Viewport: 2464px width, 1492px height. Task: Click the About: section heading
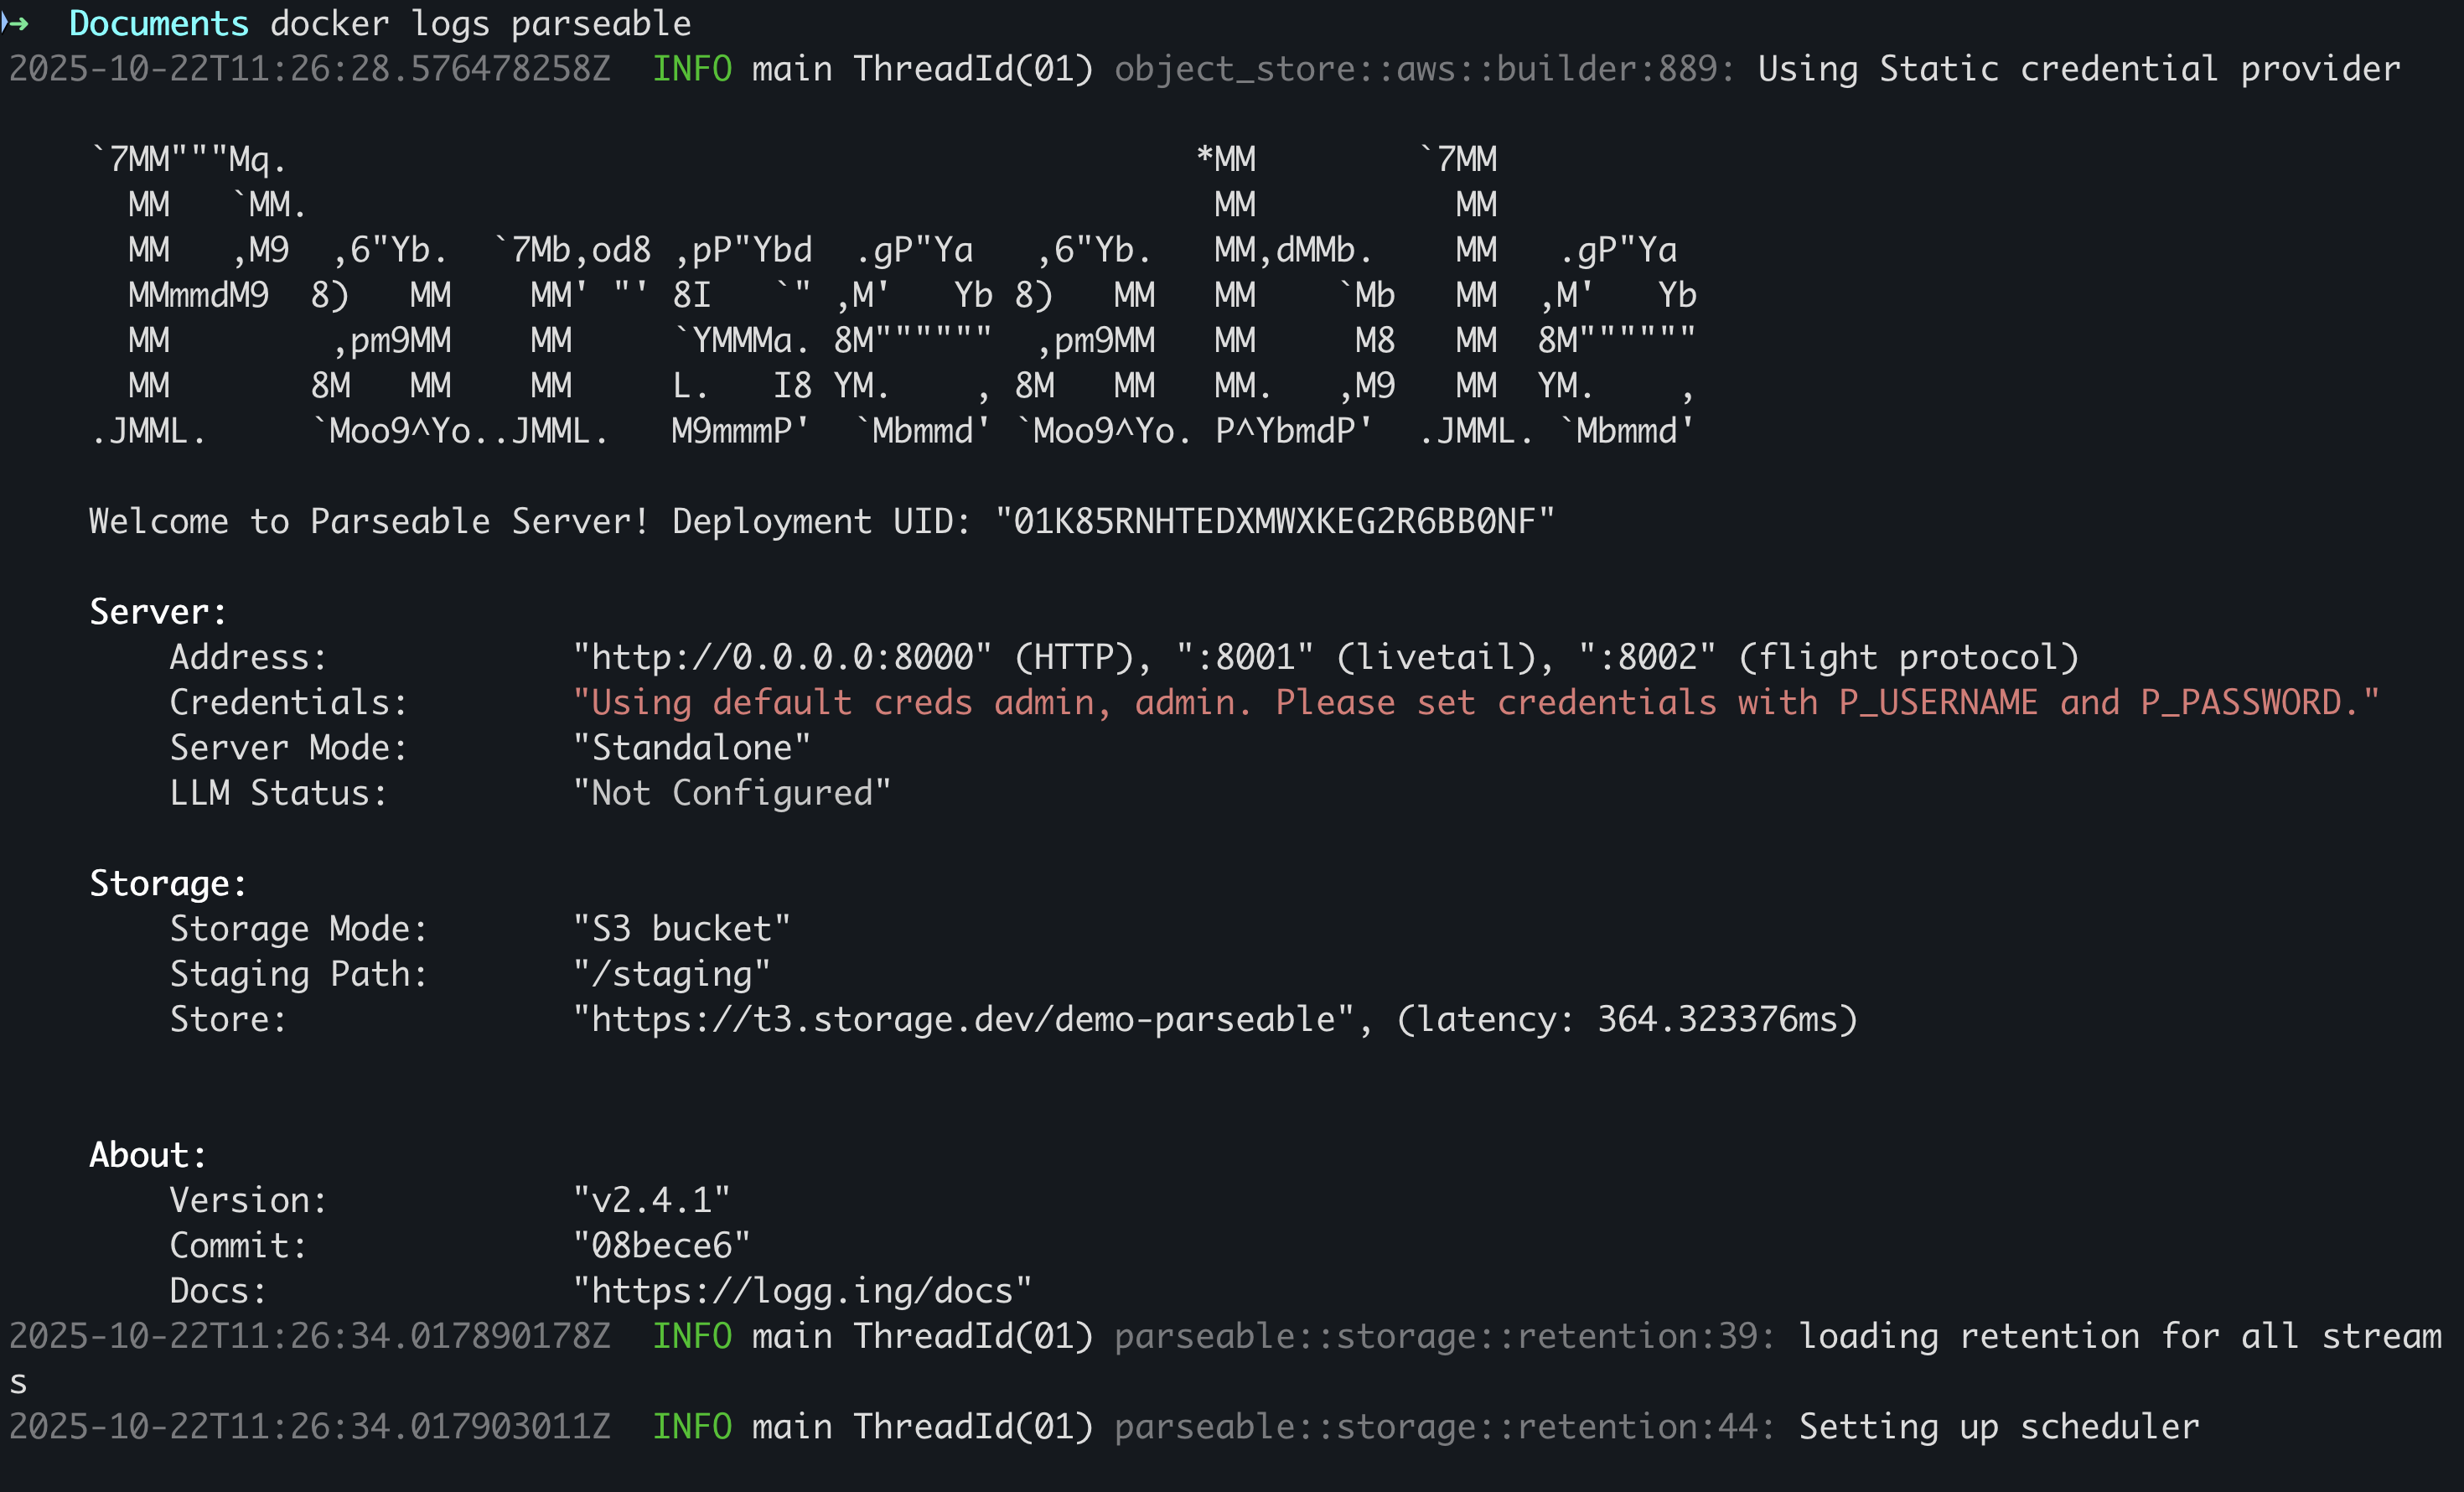click(x=148, y=1155)
